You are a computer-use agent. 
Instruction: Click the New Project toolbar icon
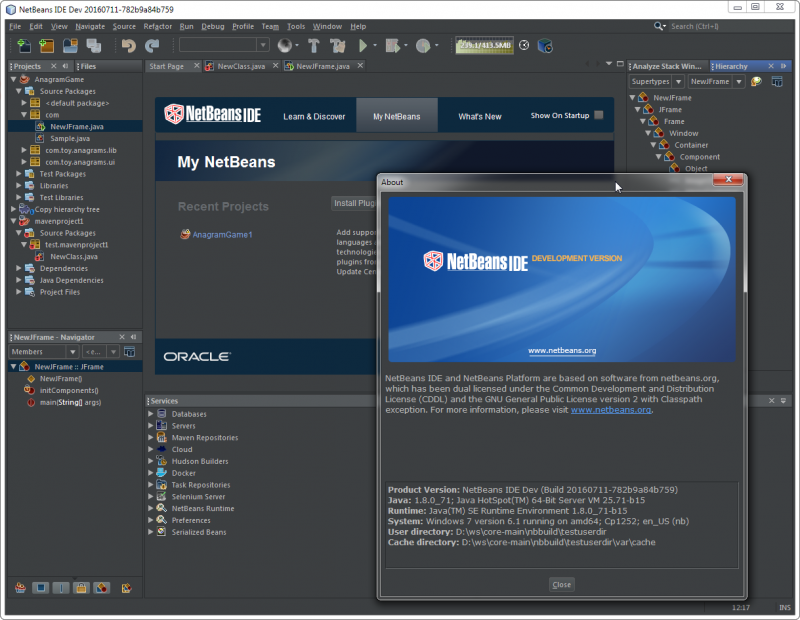(x=46, y=45)
